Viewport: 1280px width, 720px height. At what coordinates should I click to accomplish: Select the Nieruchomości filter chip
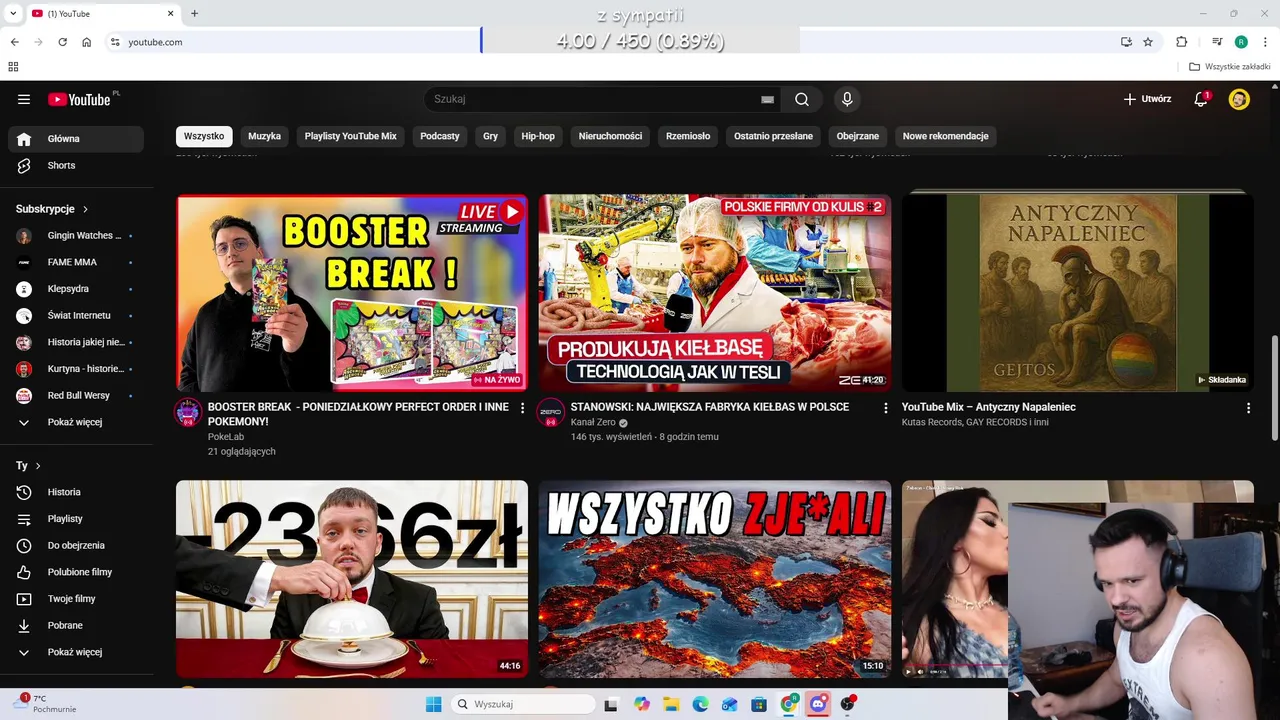610,136
